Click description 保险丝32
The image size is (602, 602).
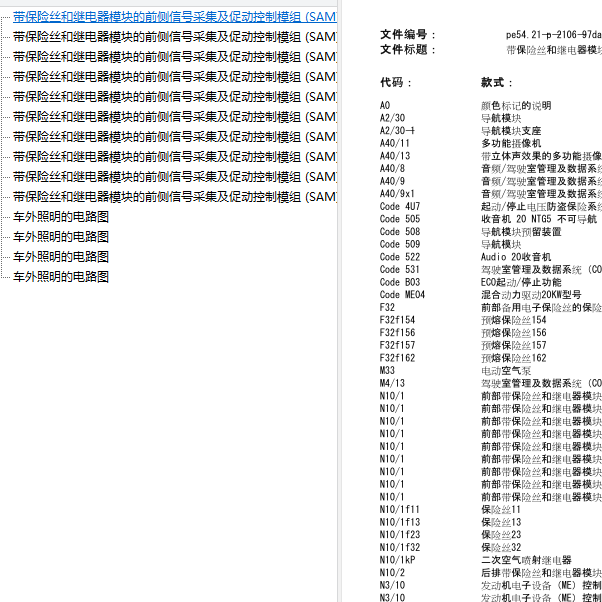click(501, 548)
